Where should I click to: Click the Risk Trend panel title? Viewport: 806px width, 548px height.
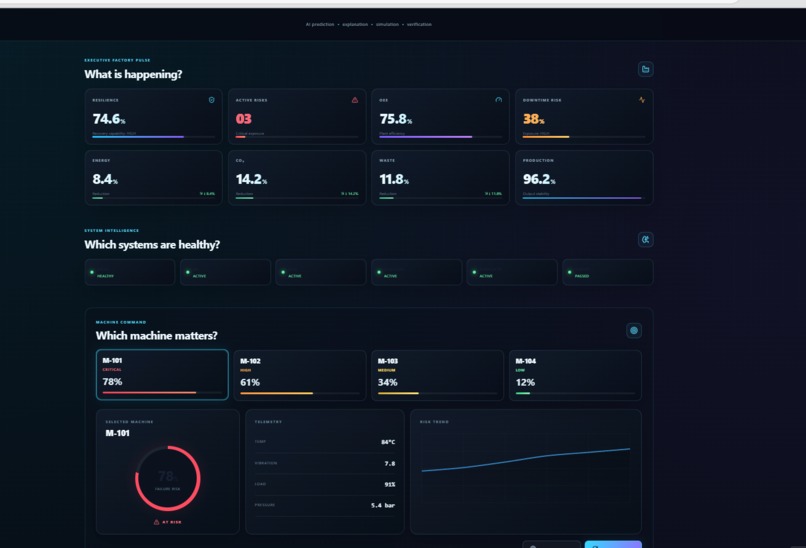pos(434,422)
